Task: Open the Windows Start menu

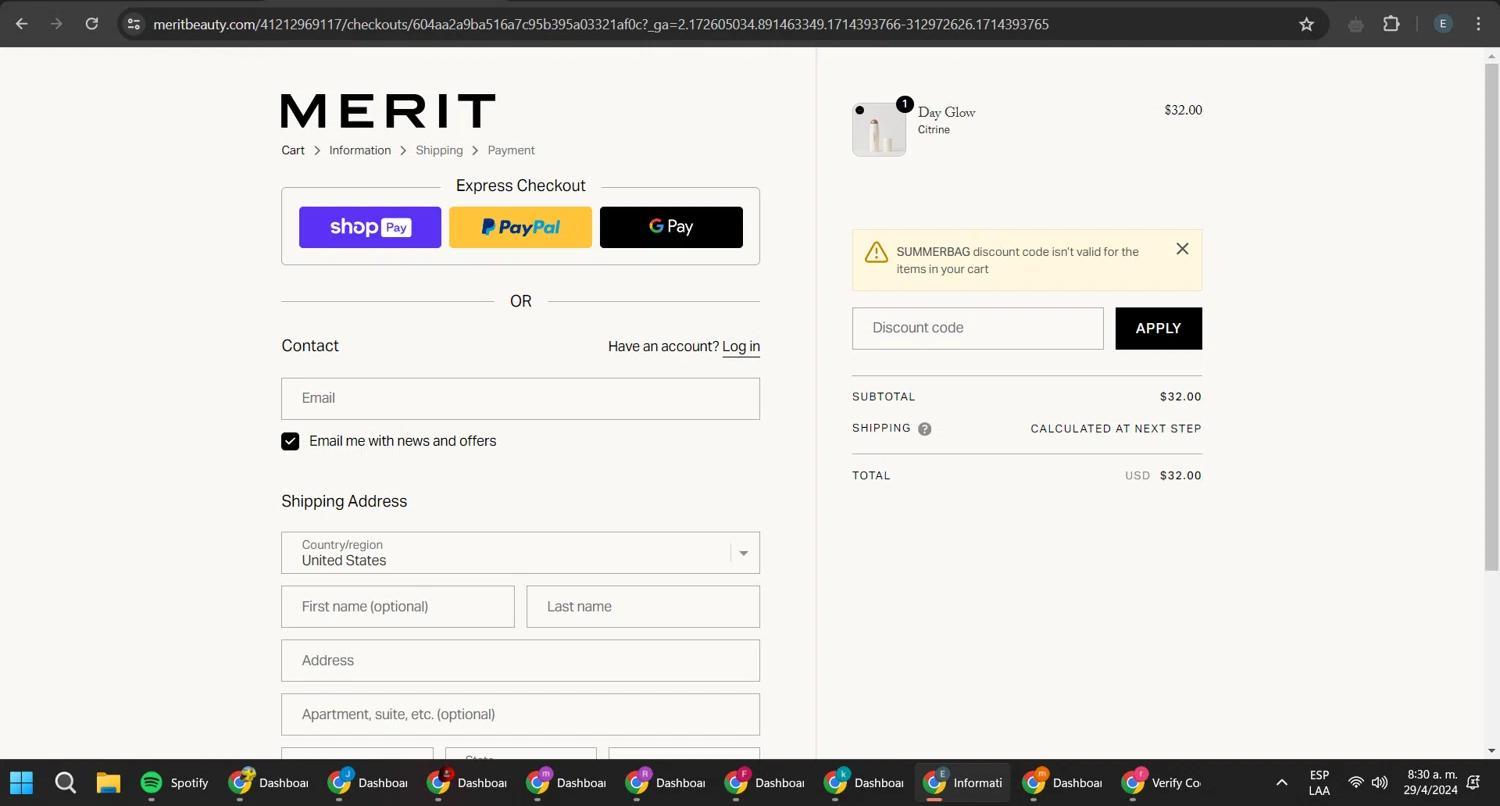Action: coord(21,782)
